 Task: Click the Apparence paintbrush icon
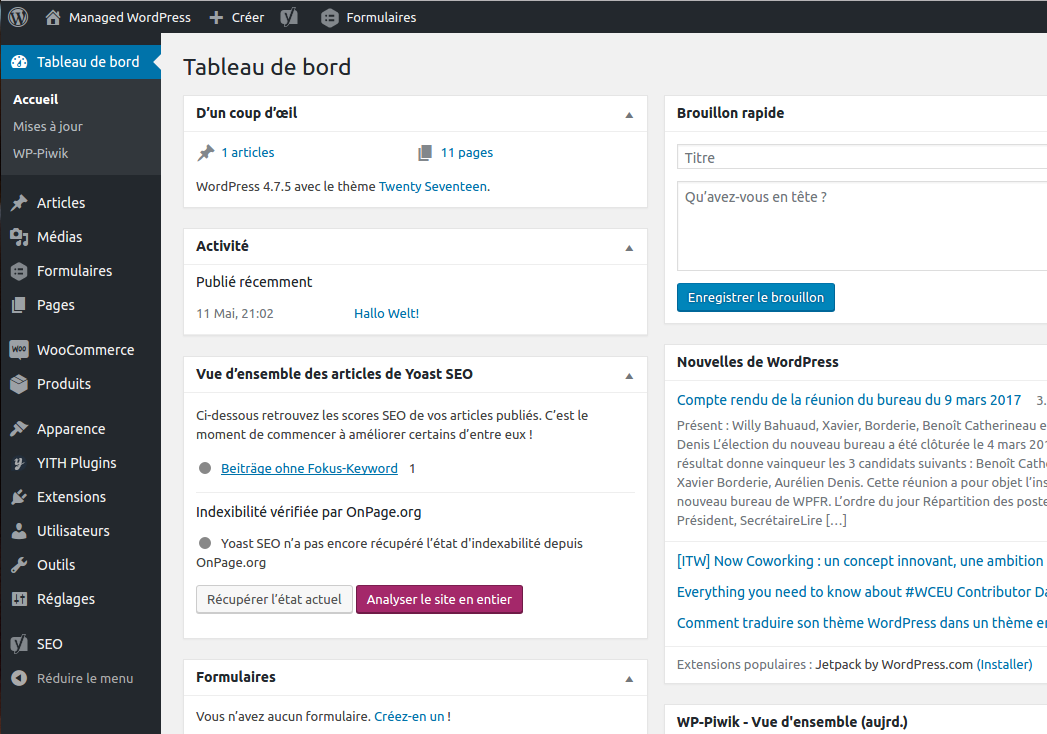19,429
